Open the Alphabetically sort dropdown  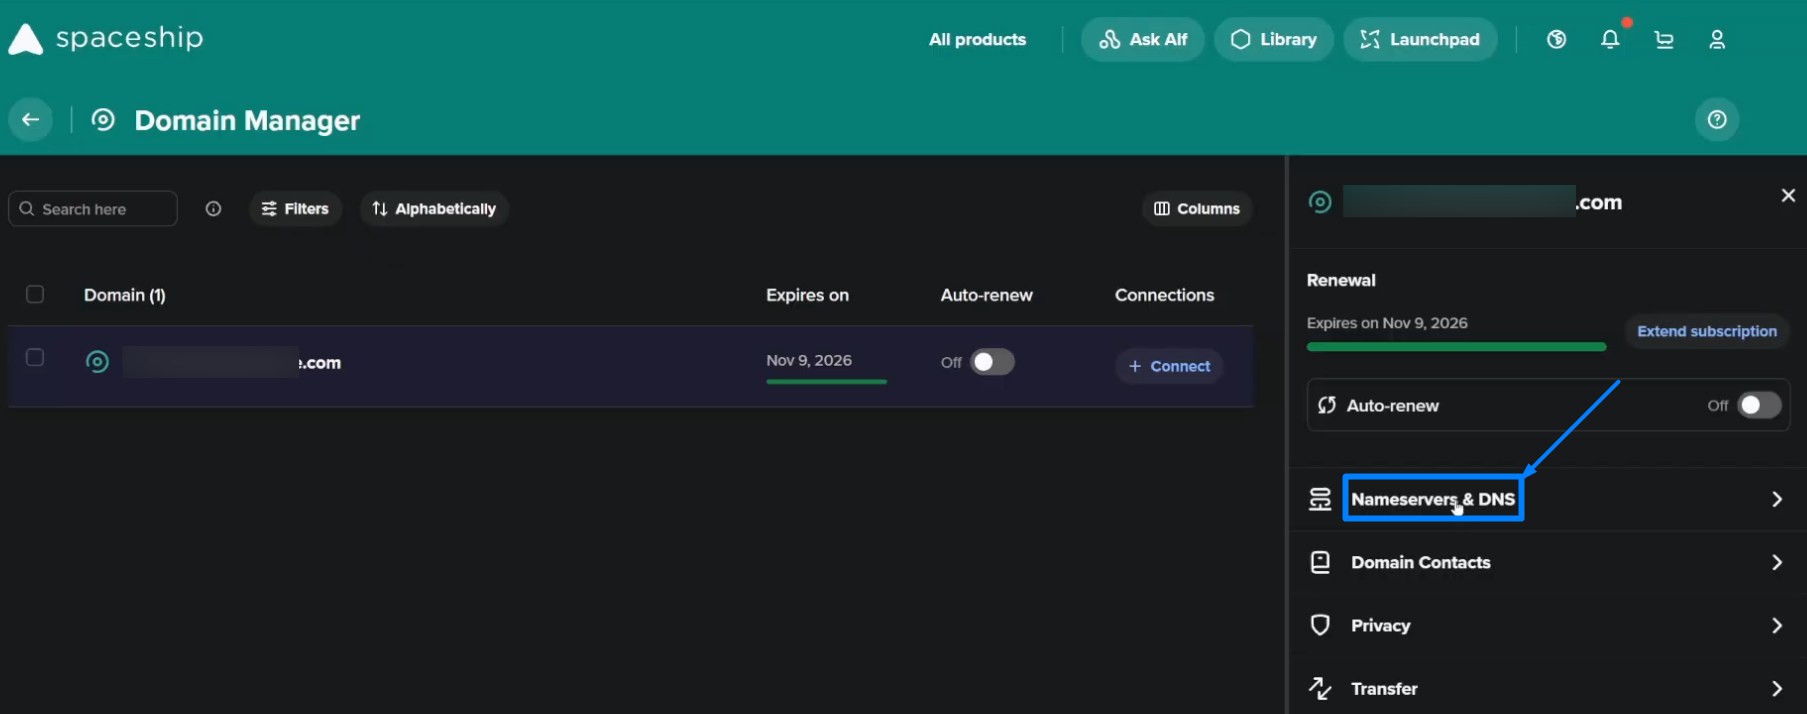pos(434,209)
